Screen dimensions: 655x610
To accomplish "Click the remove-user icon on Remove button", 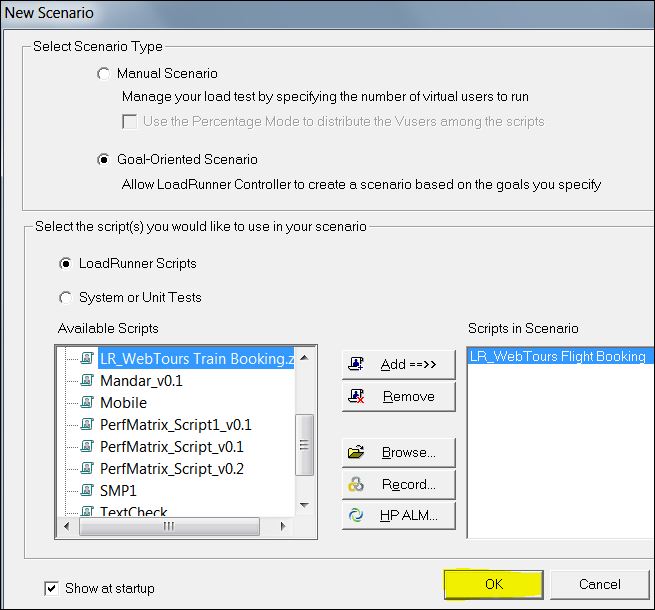I will click(356, 396).
